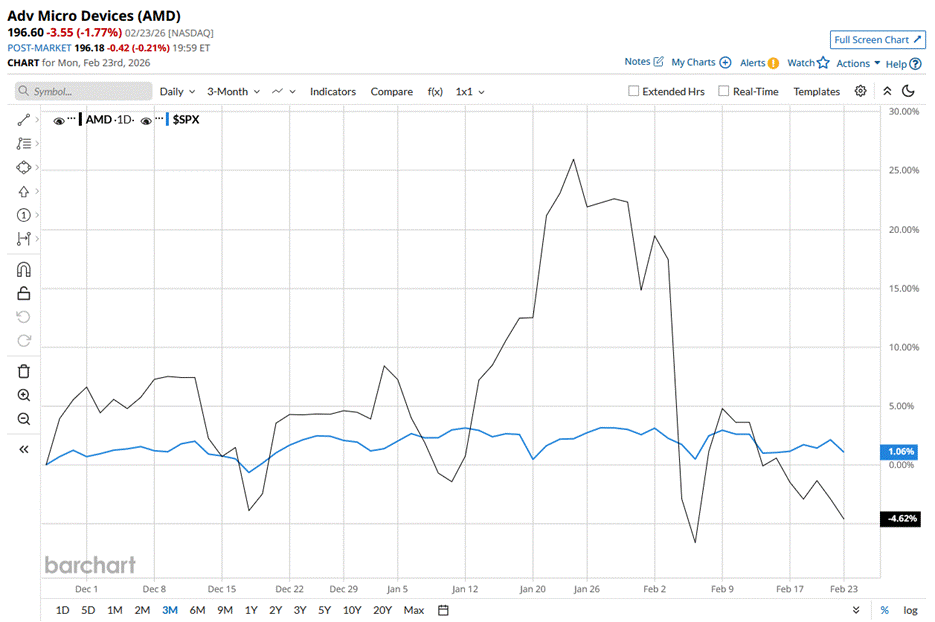The width and height of the screenshot is (935, 622).
Task: Zoom in with magnifier plus icon
Action: tap(24, 395)
